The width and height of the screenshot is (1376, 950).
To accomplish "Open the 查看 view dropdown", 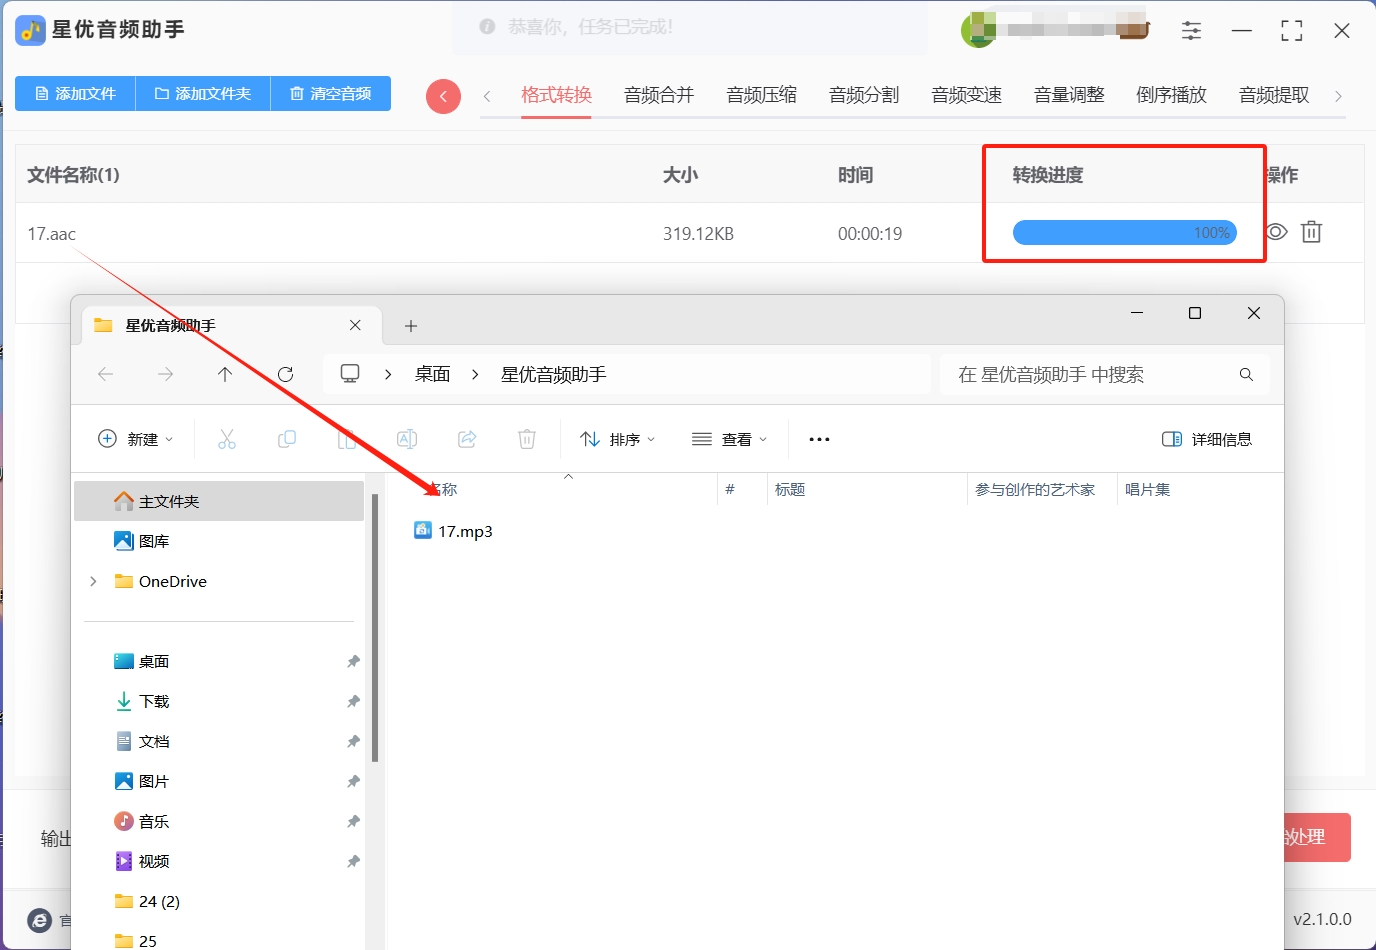I will [x=730, y=439].
